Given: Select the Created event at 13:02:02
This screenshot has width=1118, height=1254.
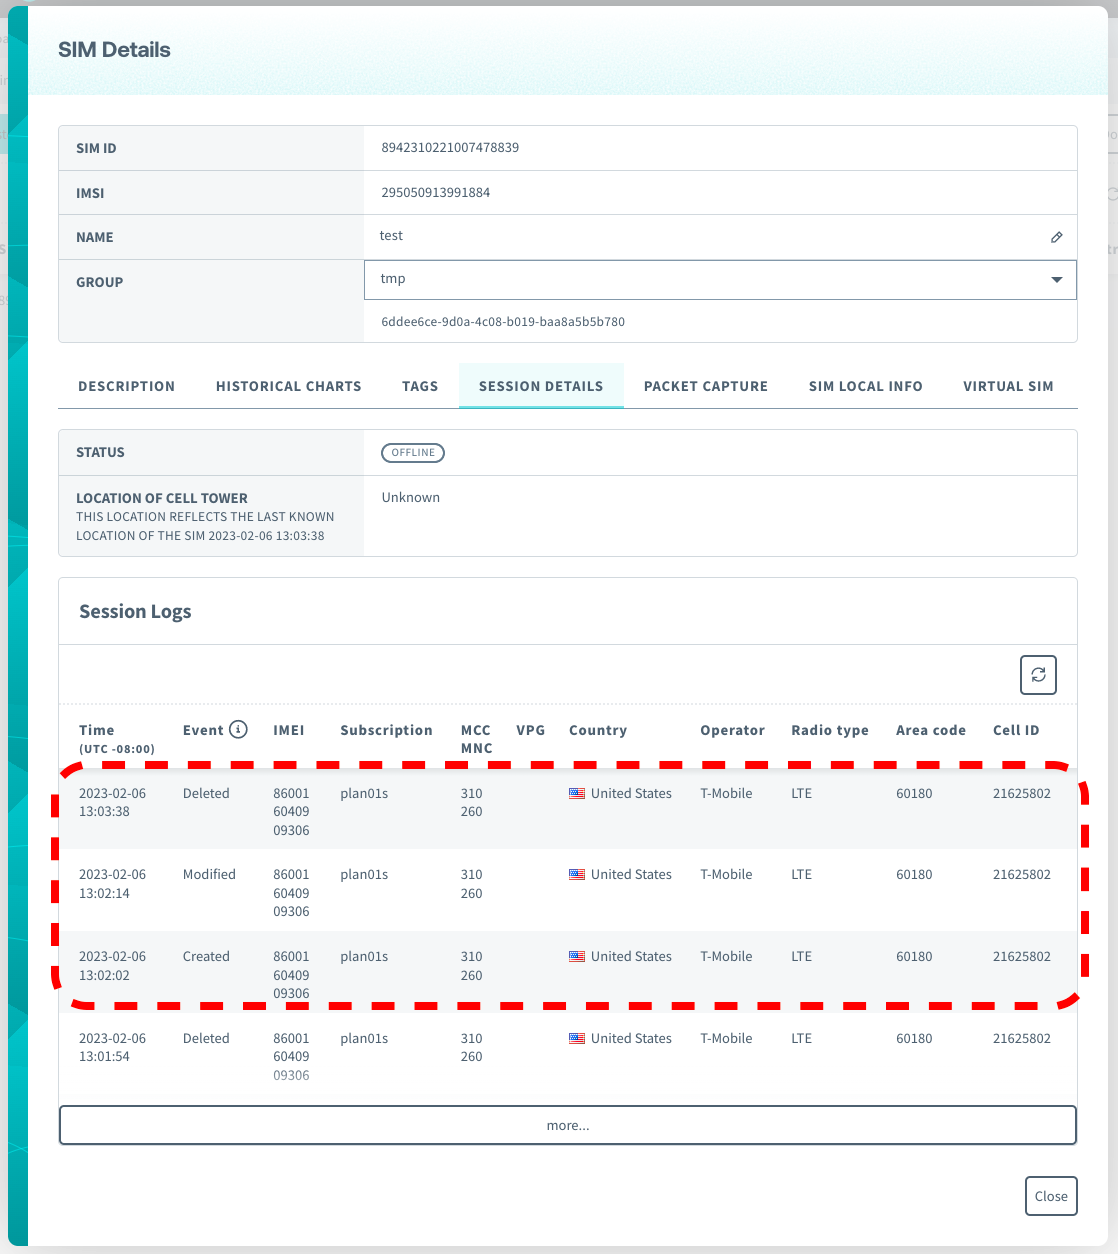Looking at the screenshot, I should [x=206, y=957].
